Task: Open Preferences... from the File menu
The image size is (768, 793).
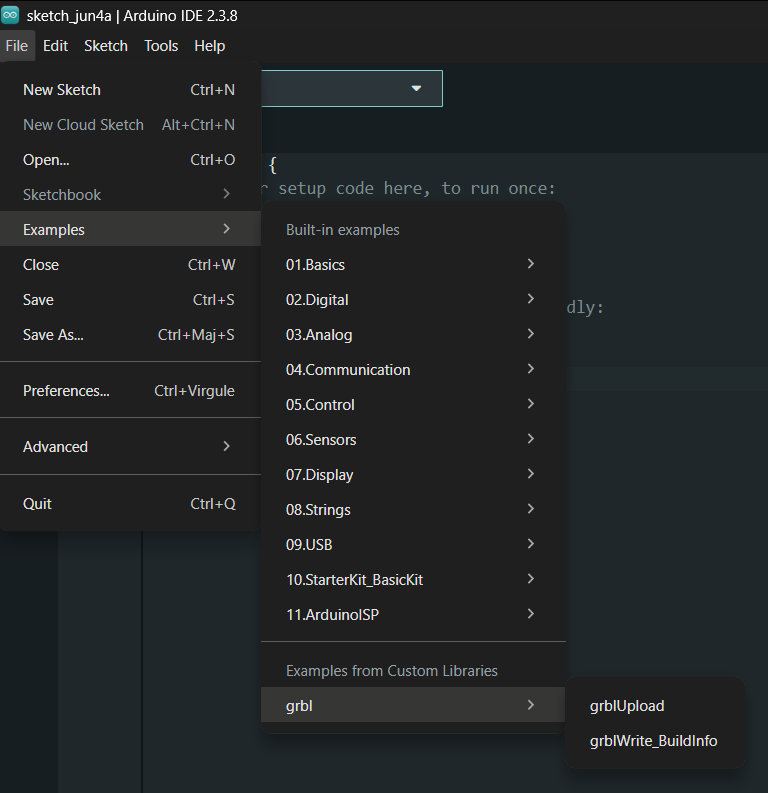Action: tap(130, 391)
